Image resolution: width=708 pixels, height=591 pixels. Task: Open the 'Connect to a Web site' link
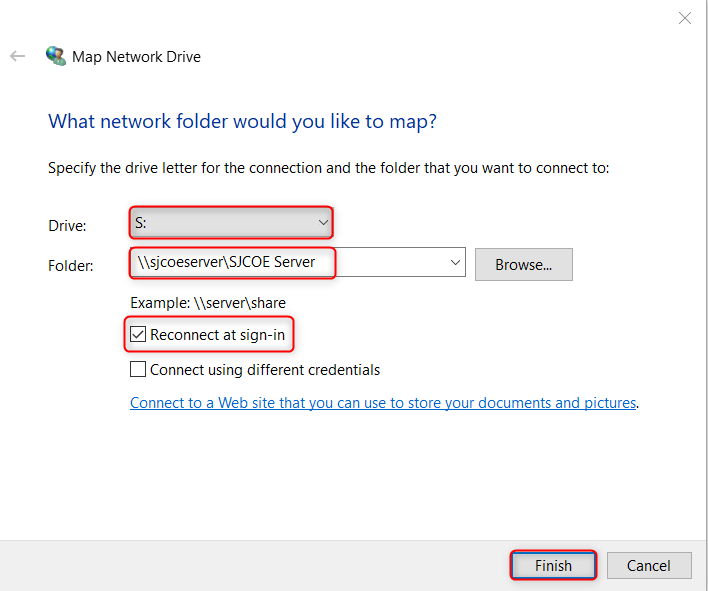pyautogui.click(x=383, y=403)
